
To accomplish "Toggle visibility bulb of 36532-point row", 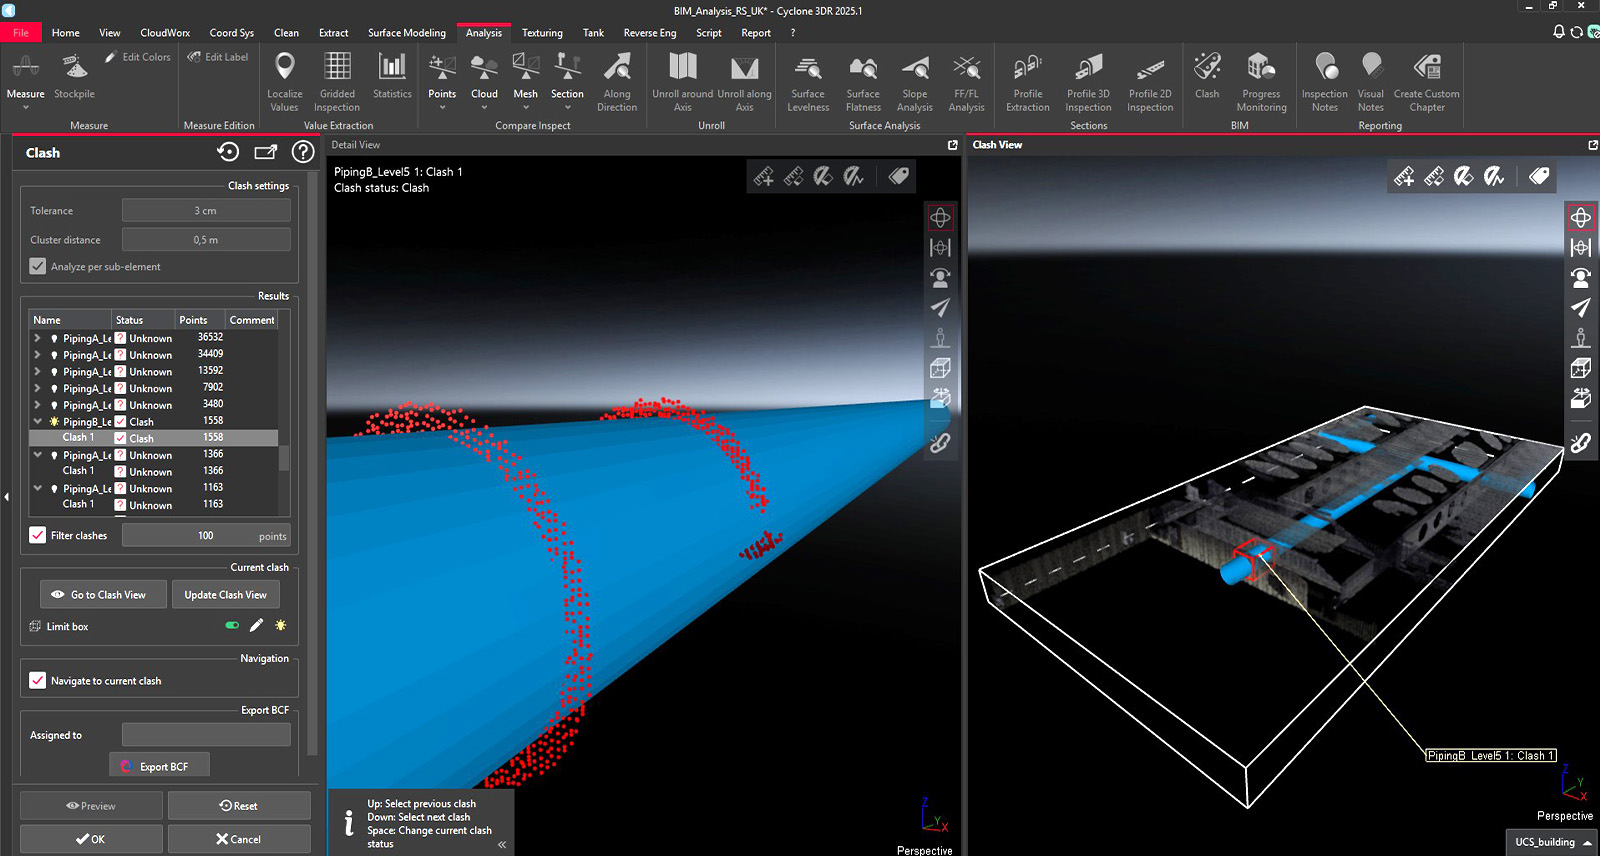I will pos(54,338).
